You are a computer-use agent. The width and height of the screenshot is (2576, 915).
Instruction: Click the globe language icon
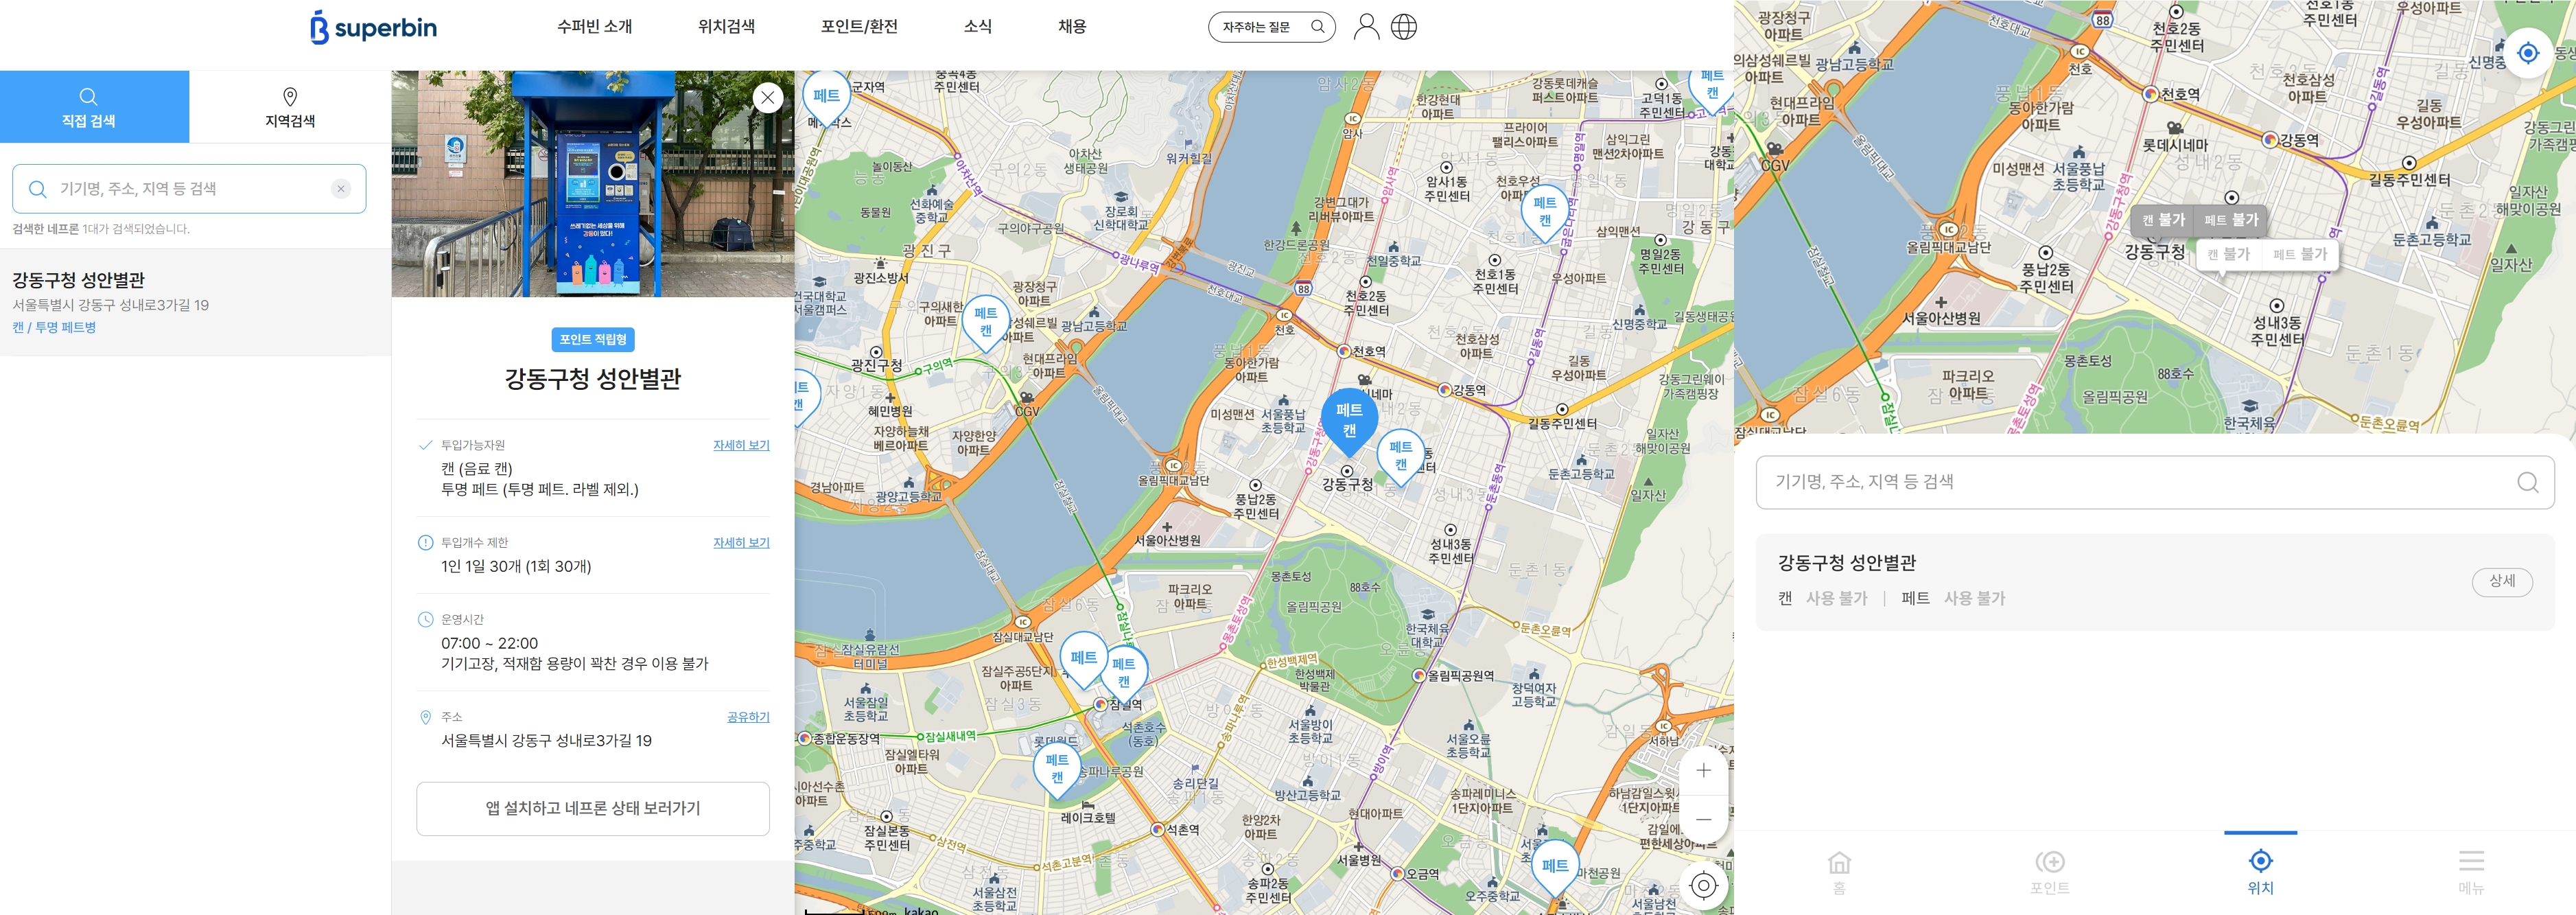pyautogui.click(x=1404, y=27)
